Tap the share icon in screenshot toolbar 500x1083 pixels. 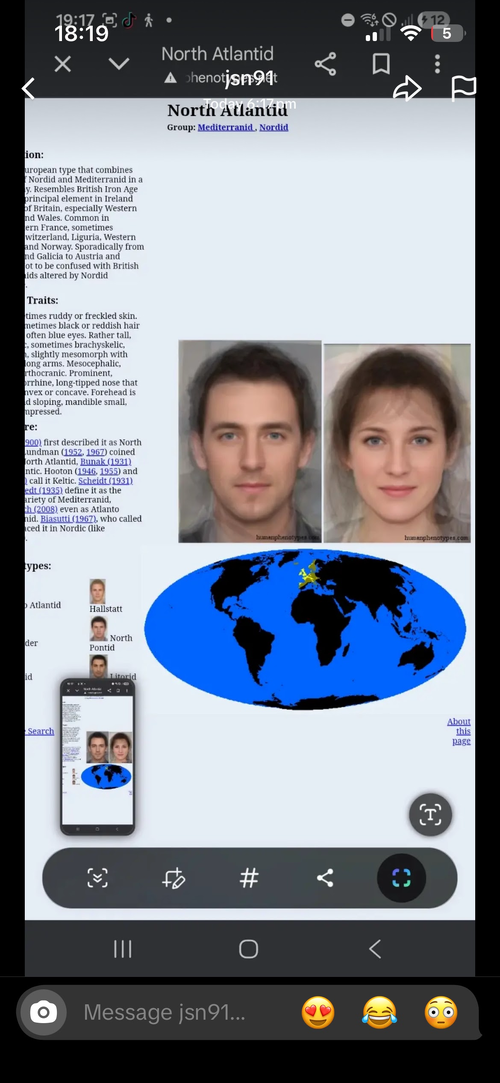pos(325,878)
